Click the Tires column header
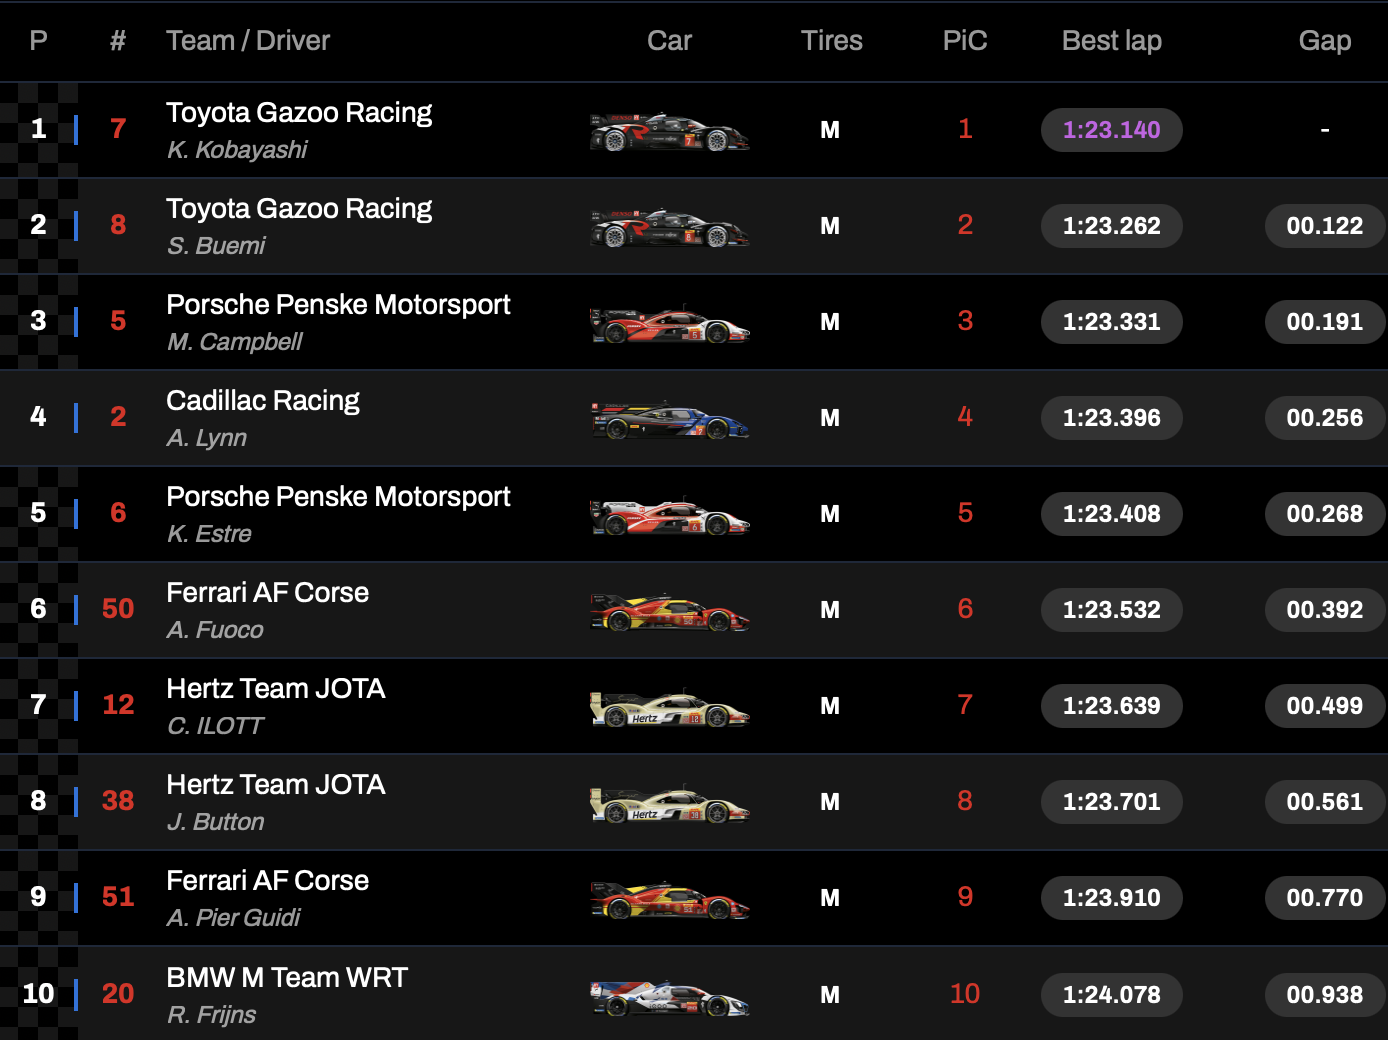The image size is (1388, 1040). [x=831, y=41]
